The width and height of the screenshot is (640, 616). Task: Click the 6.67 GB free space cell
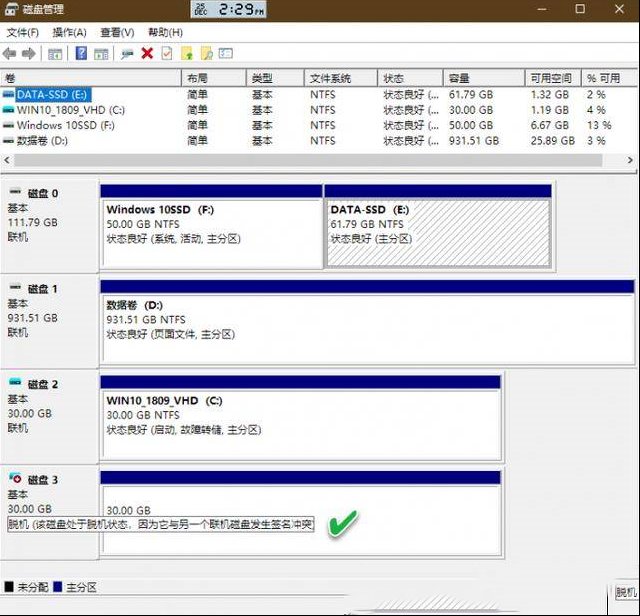pyautogui.click(x=549, y=125)
